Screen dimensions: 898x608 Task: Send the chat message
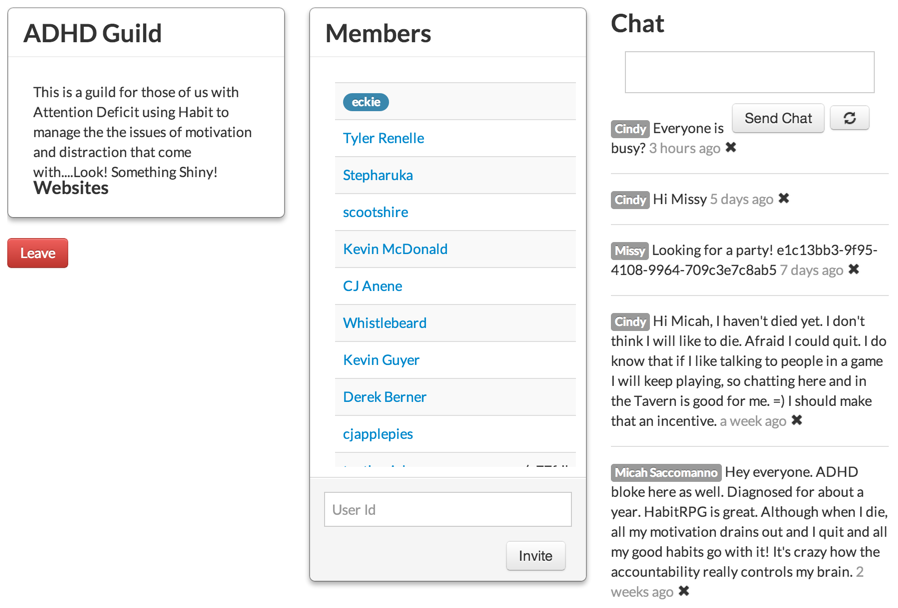tap(778, 118)
